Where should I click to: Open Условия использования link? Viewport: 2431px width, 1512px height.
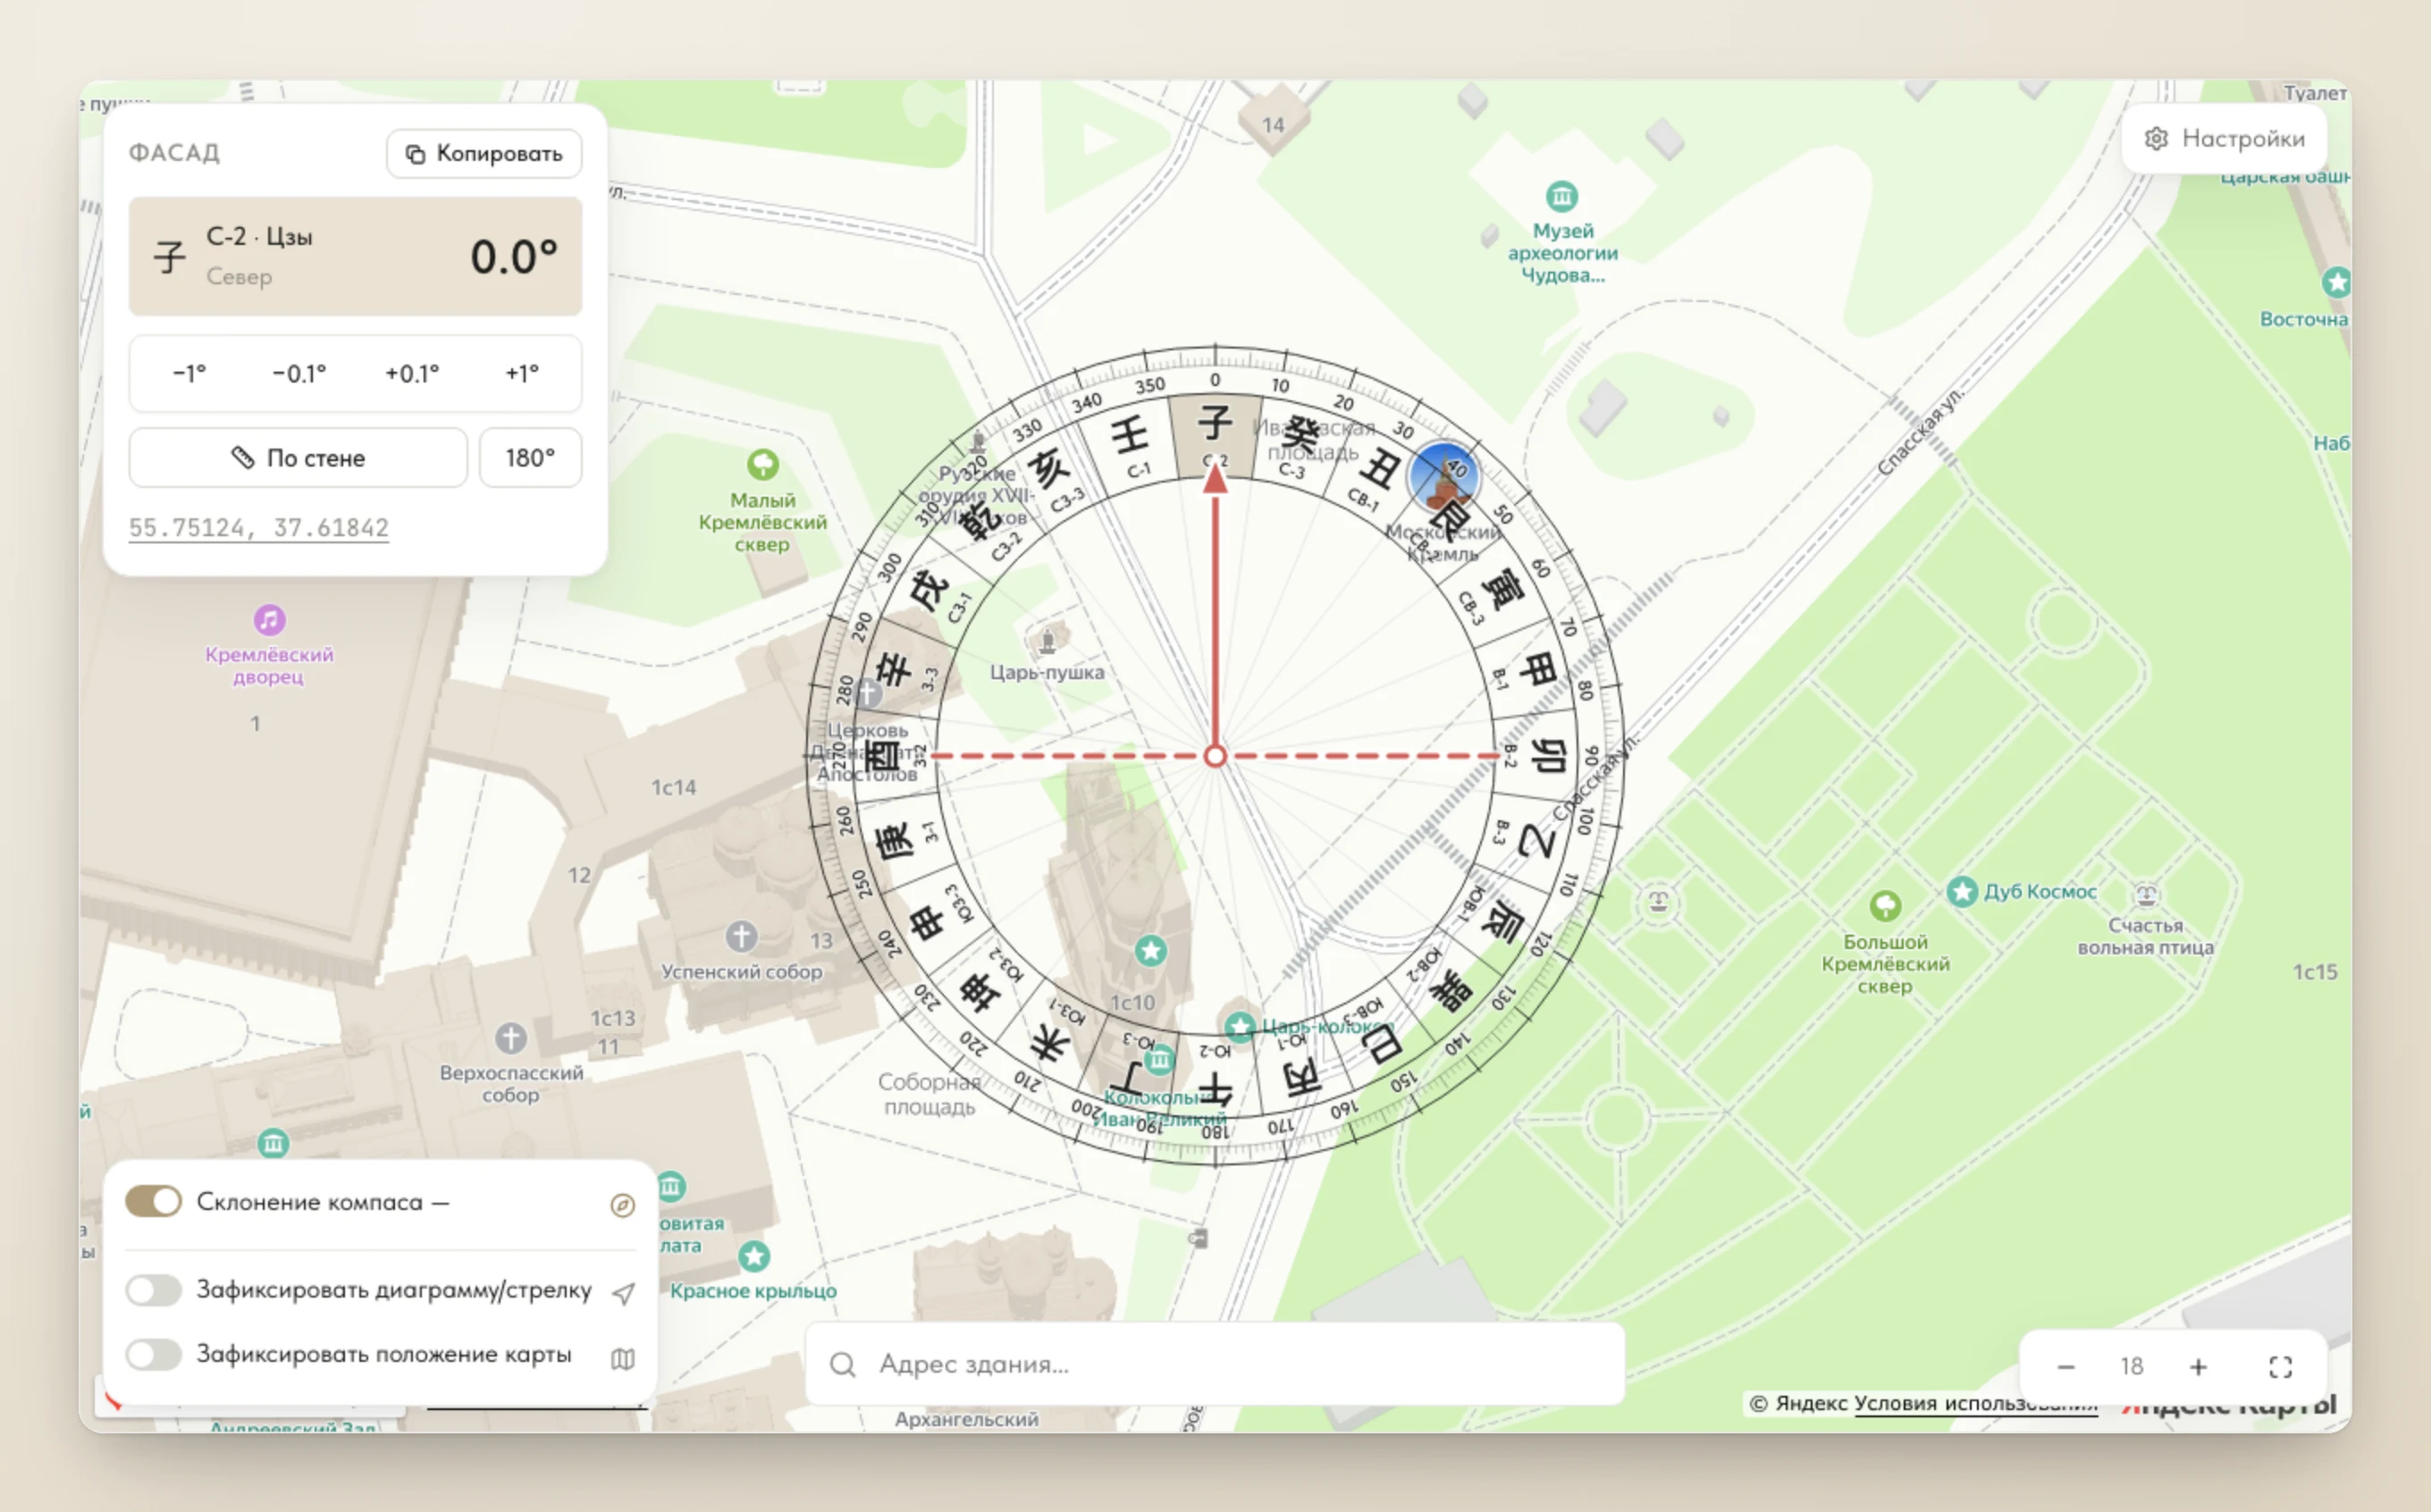tap(1975, 1403)
